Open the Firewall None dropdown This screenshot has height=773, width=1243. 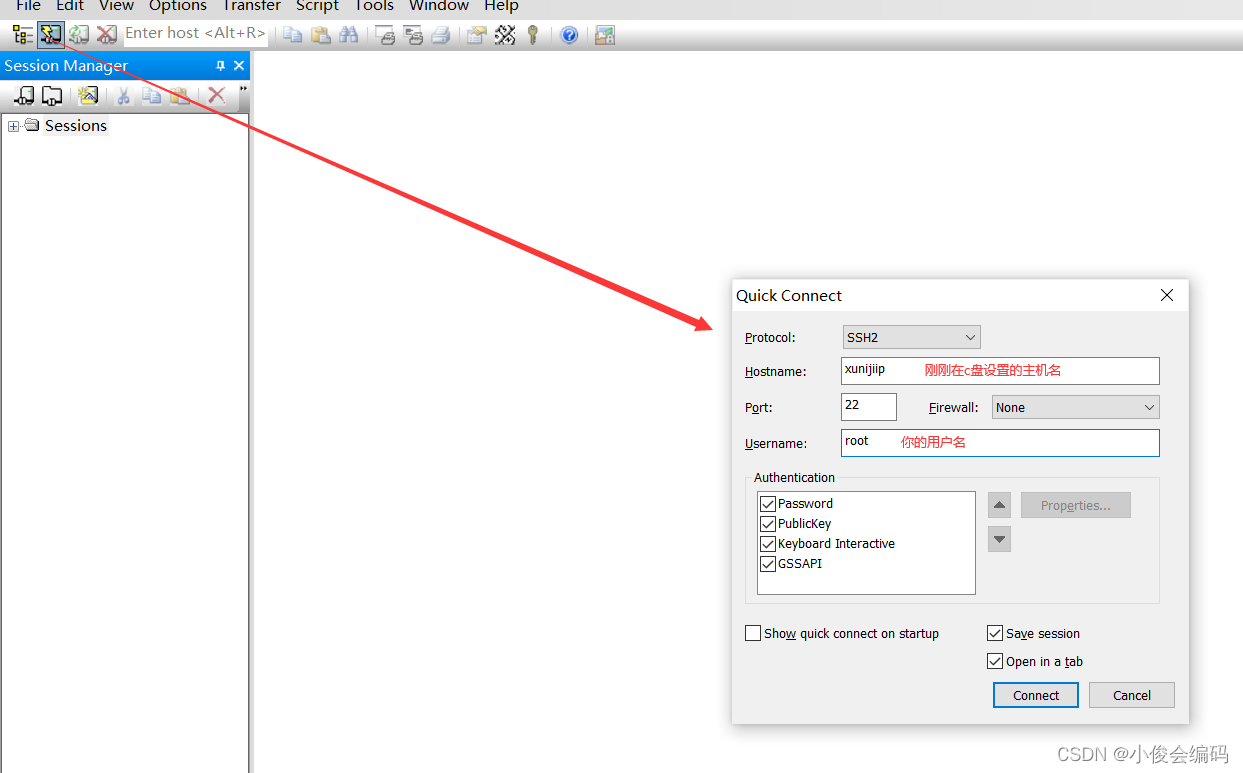tap(1075, 407)
